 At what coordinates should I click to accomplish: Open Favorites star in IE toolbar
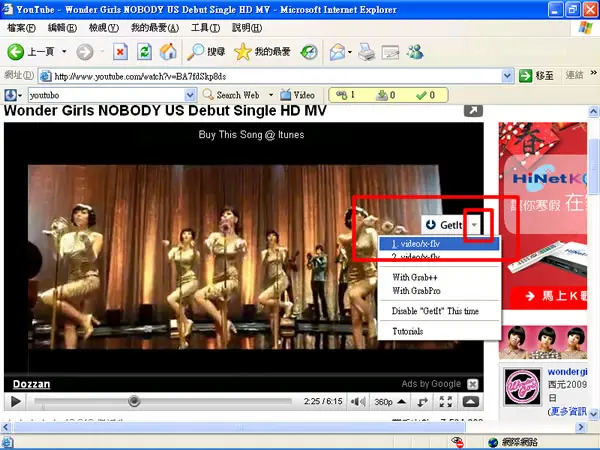click(x=262, y=52)
